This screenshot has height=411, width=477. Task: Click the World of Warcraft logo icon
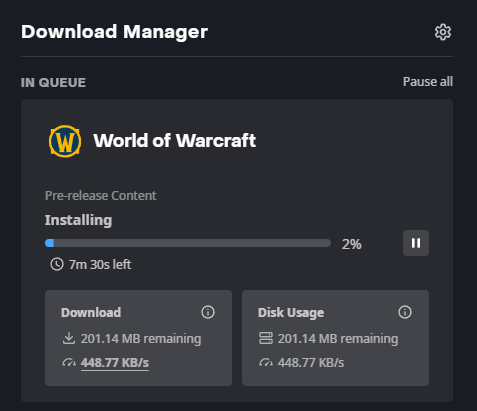(x=65, y=141)
